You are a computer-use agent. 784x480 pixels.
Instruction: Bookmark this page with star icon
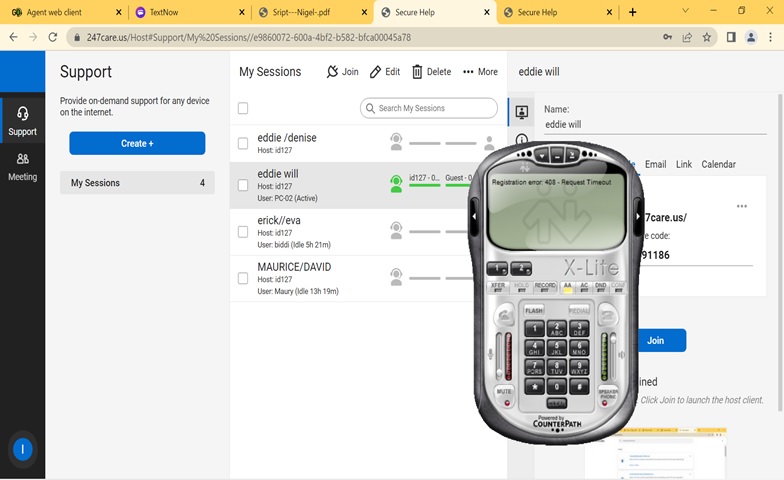[x=706, y=37]
